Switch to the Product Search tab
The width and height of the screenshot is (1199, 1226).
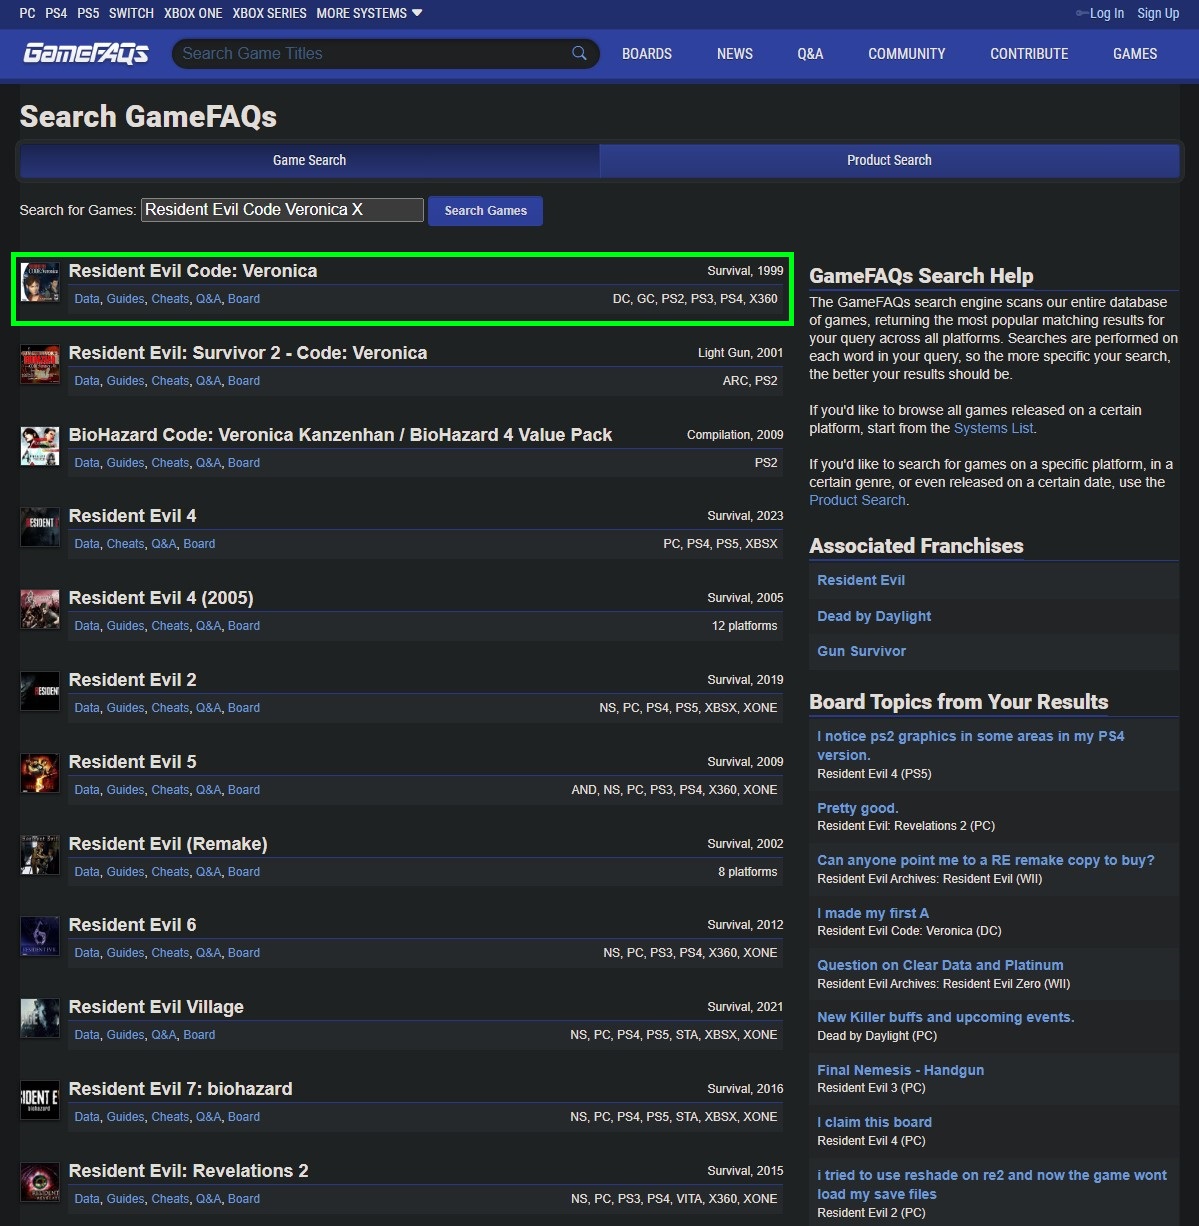889,160
